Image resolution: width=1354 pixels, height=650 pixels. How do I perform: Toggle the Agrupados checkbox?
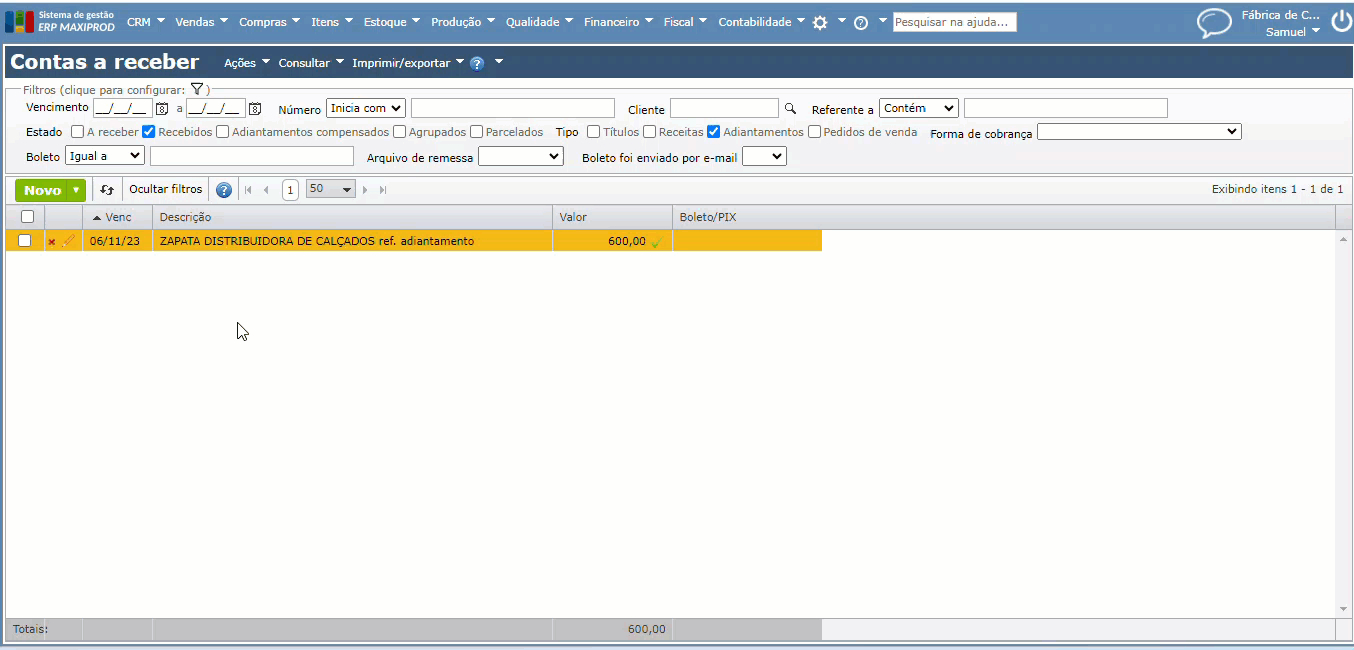[399, 132]
